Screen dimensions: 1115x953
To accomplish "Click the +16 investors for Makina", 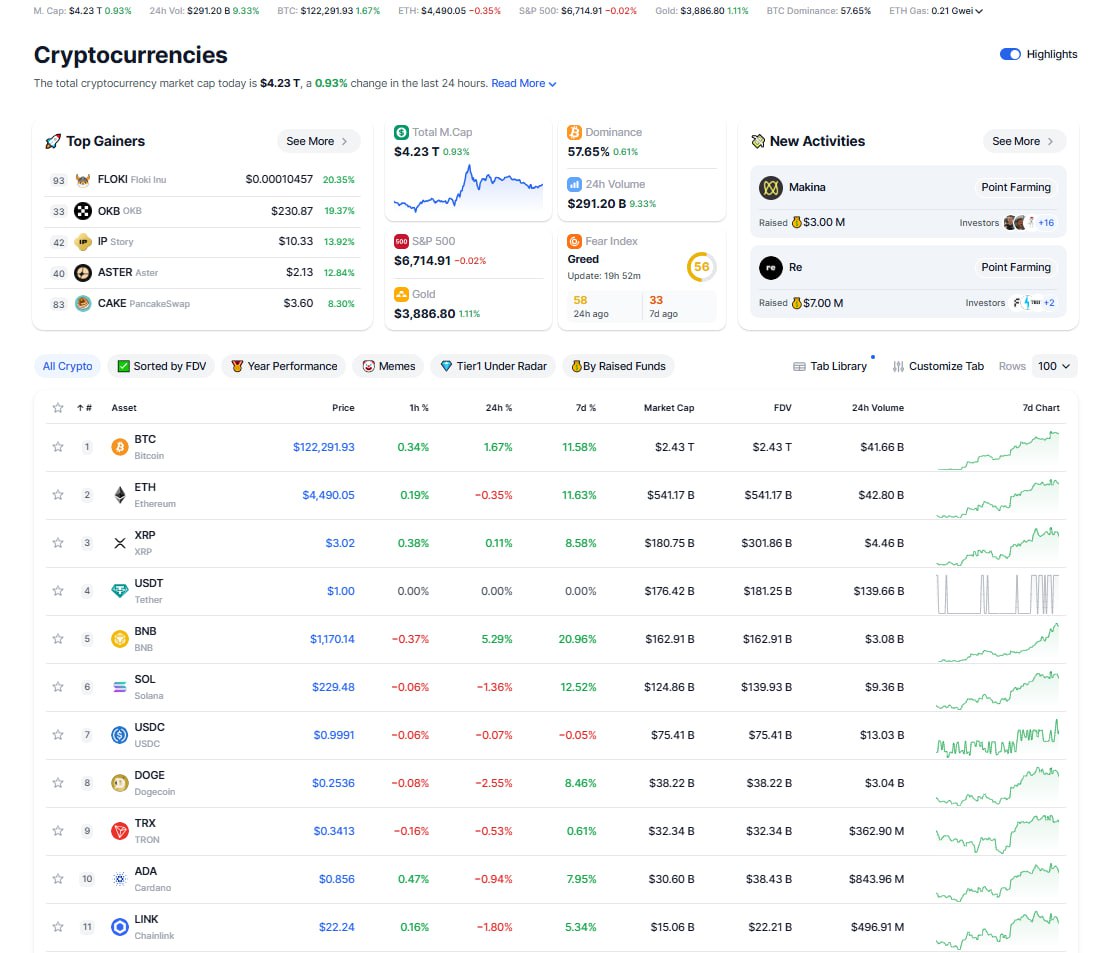I will click(x=1046, y=223).
